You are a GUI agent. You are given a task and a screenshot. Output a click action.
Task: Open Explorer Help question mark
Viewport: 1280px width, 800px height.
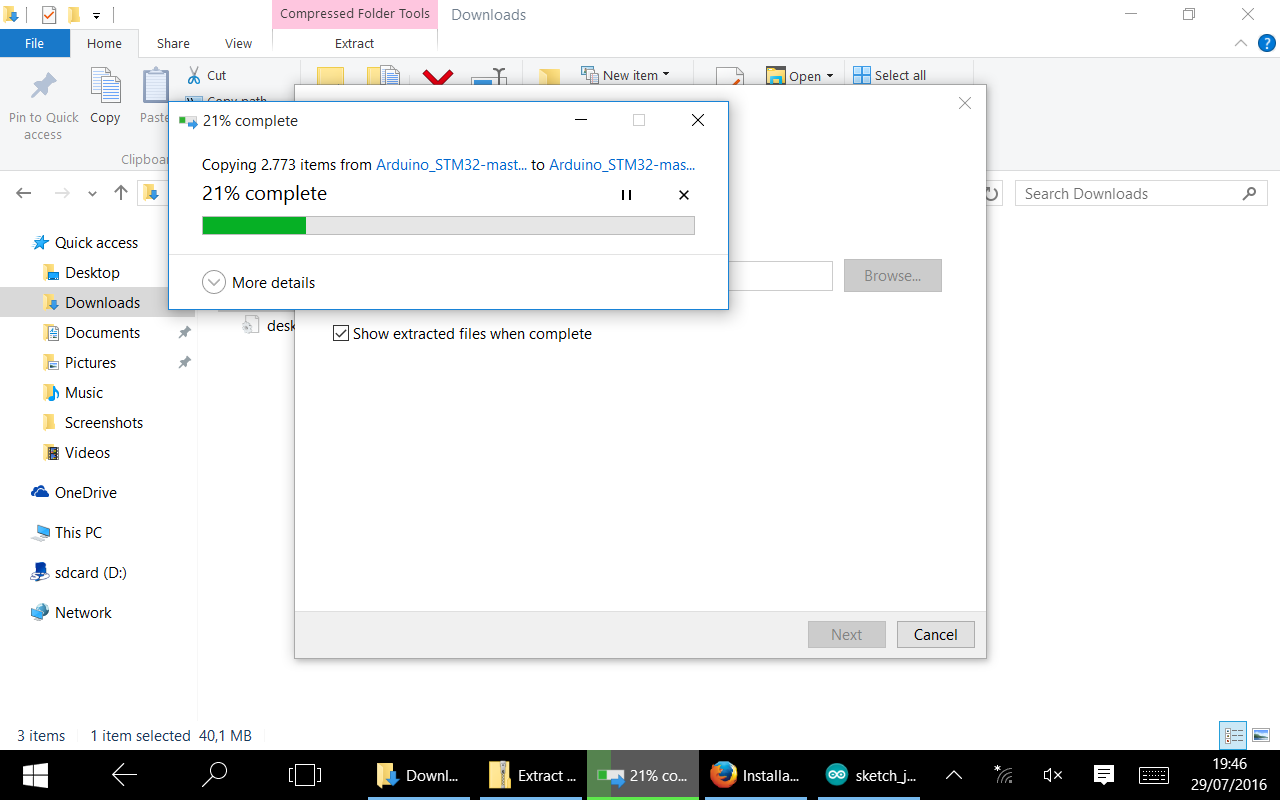click(1266, 43)
